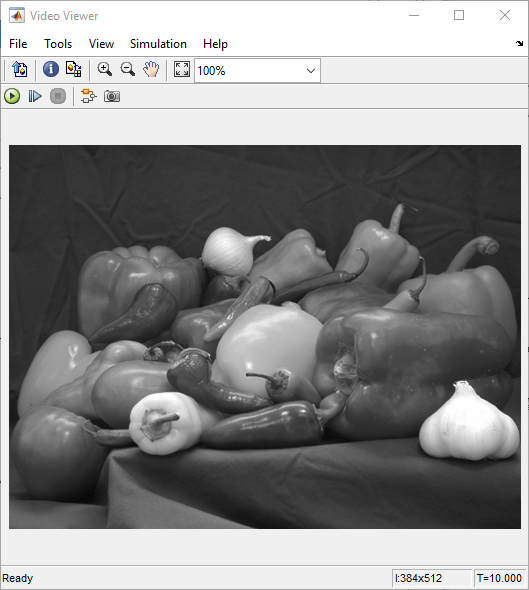
Task: Open the Simulation menu
Action: click(x=158, y=44)
